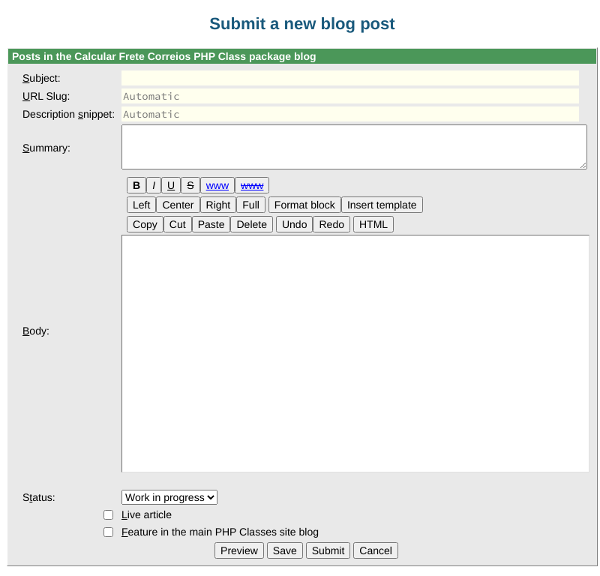Enable the Live article checkbox
600x576 pixels.
pyautogui.click(x=108, y=515)
